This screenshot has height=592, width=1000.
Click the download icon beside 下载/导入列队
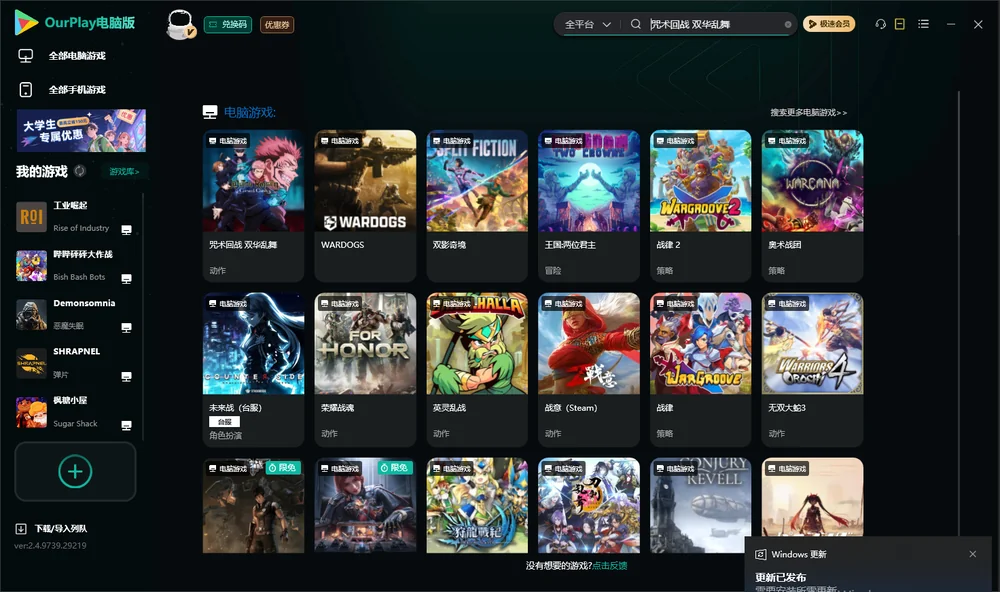point(20,528)
